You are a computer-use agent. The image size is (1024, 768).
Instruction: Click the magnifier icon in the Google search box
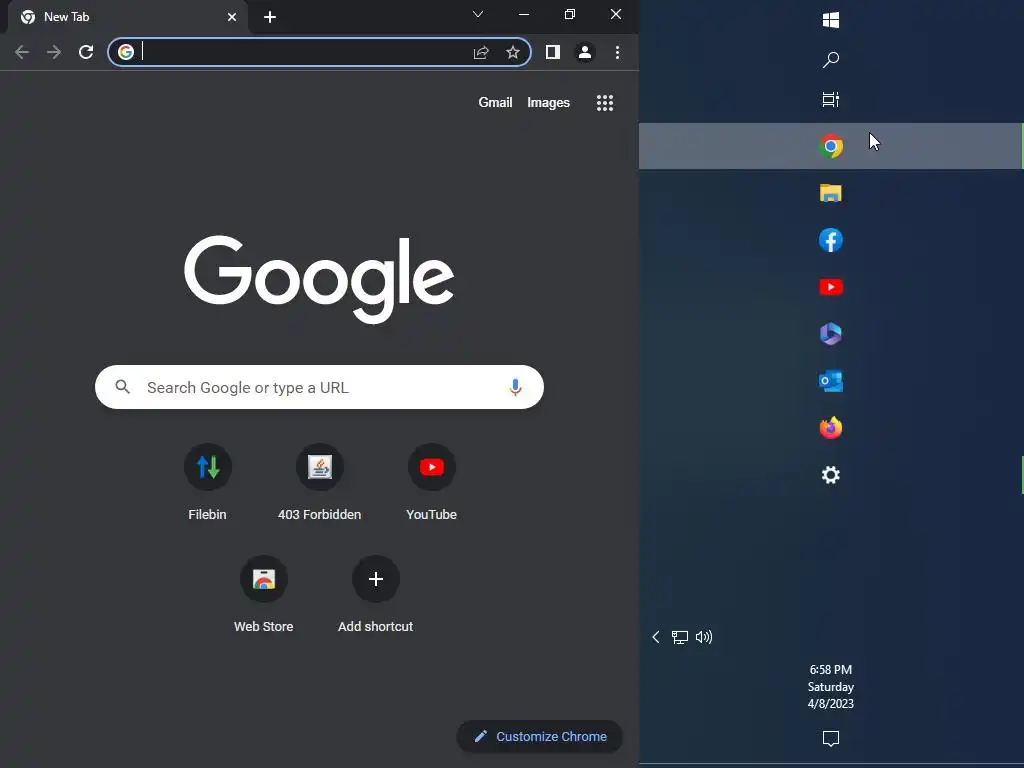click(122, 387)
